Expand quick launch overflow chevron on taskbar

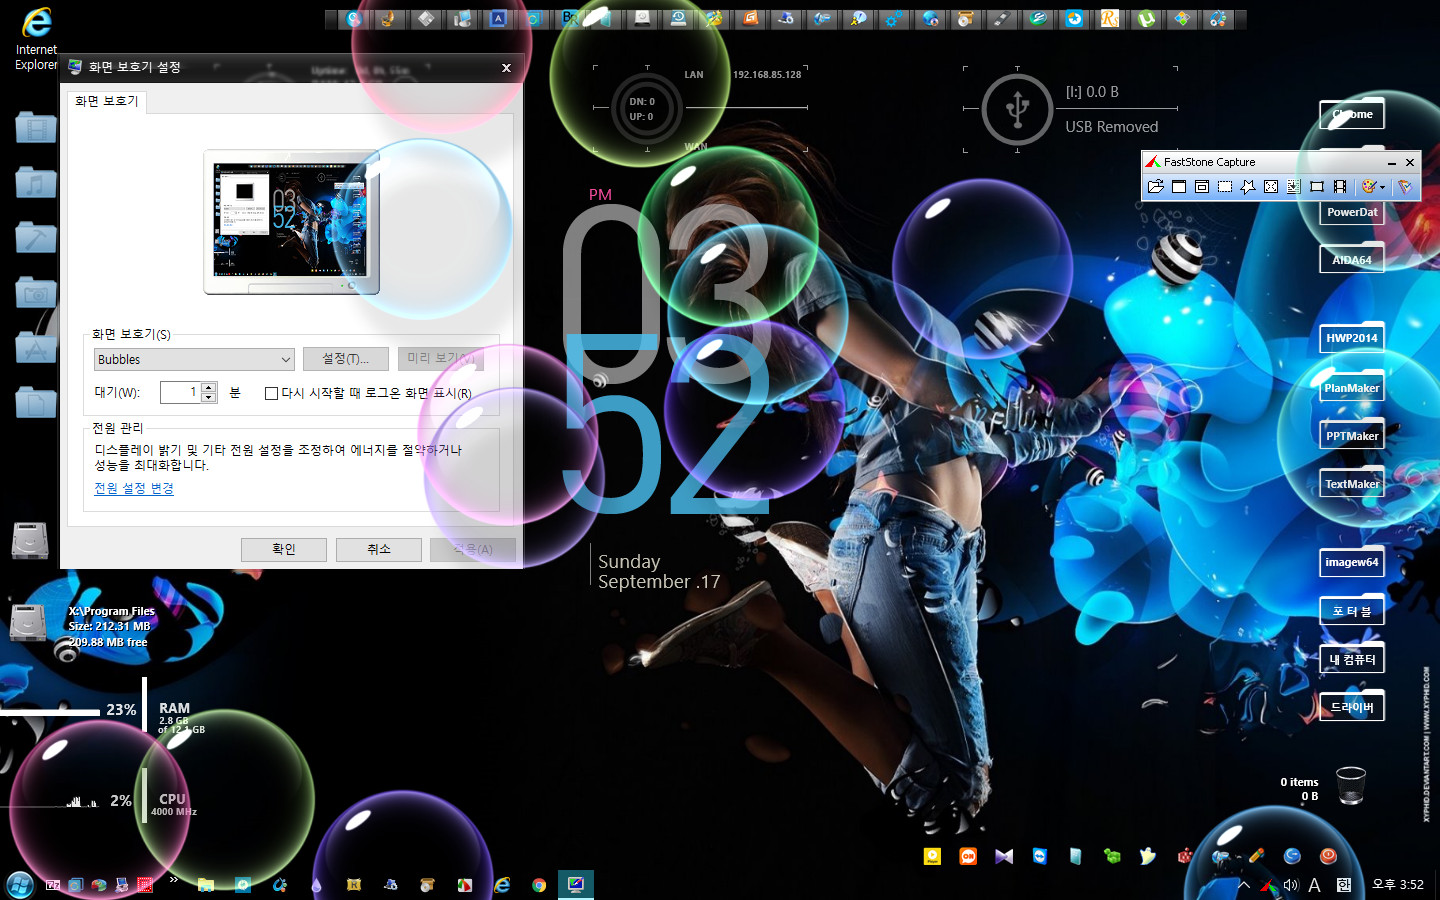pyautogui.click(x=173, y=880)
